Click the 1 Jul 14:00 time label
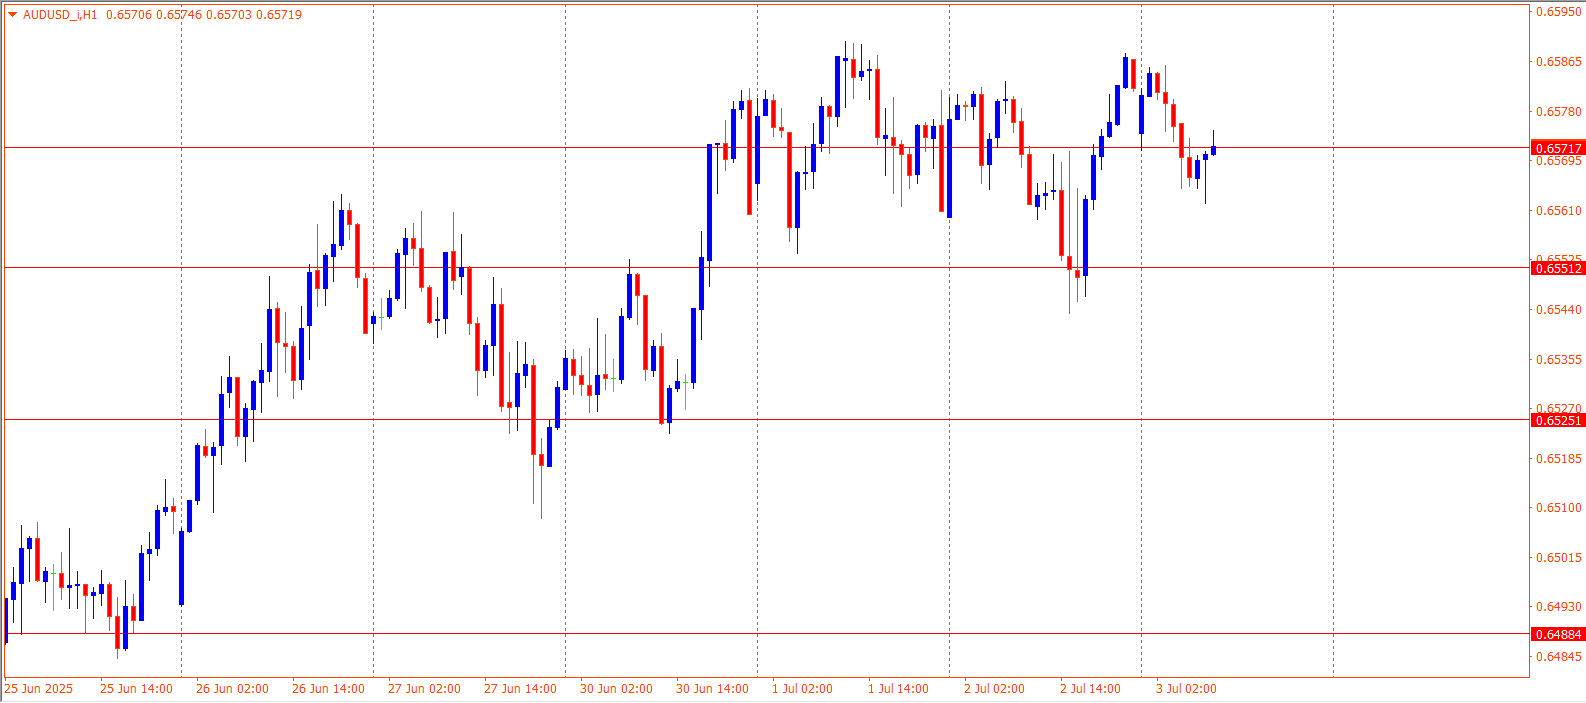This screenshot has width=1586, height=703. (x=898, y=689)
